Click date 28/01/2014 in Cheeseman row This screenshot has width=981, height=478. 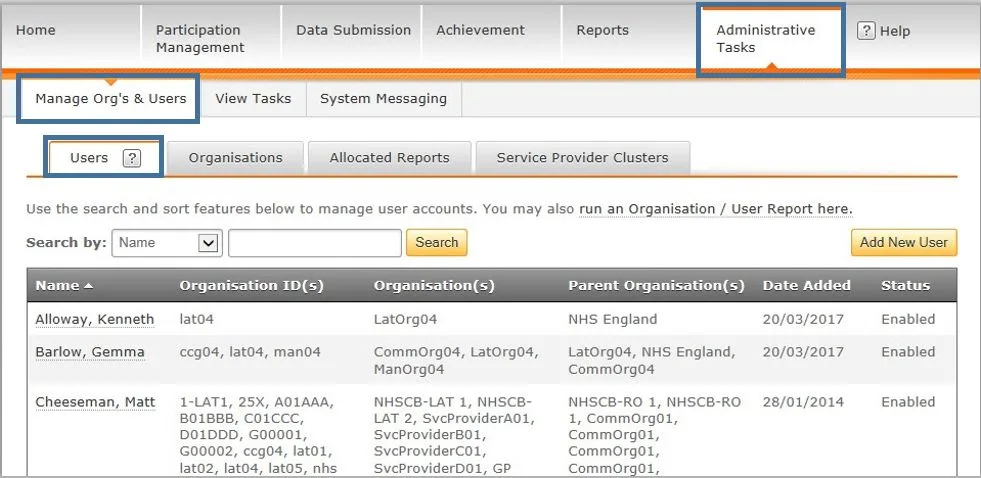click(803, 402)
